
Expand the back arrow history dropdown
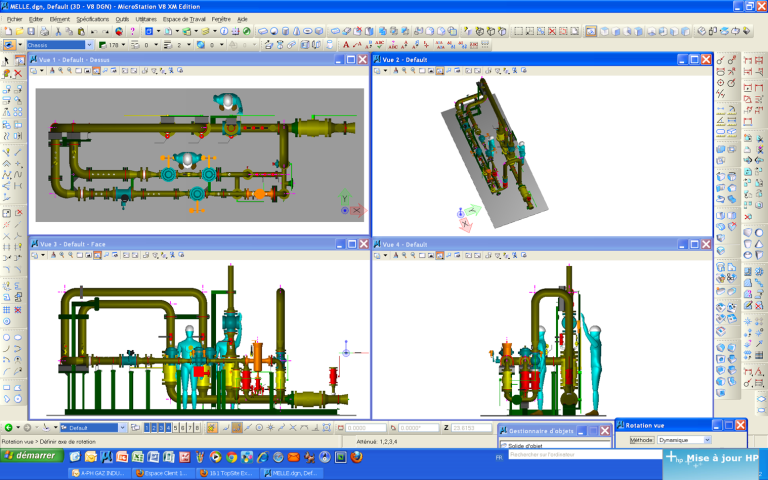click(x=18, y=428)
